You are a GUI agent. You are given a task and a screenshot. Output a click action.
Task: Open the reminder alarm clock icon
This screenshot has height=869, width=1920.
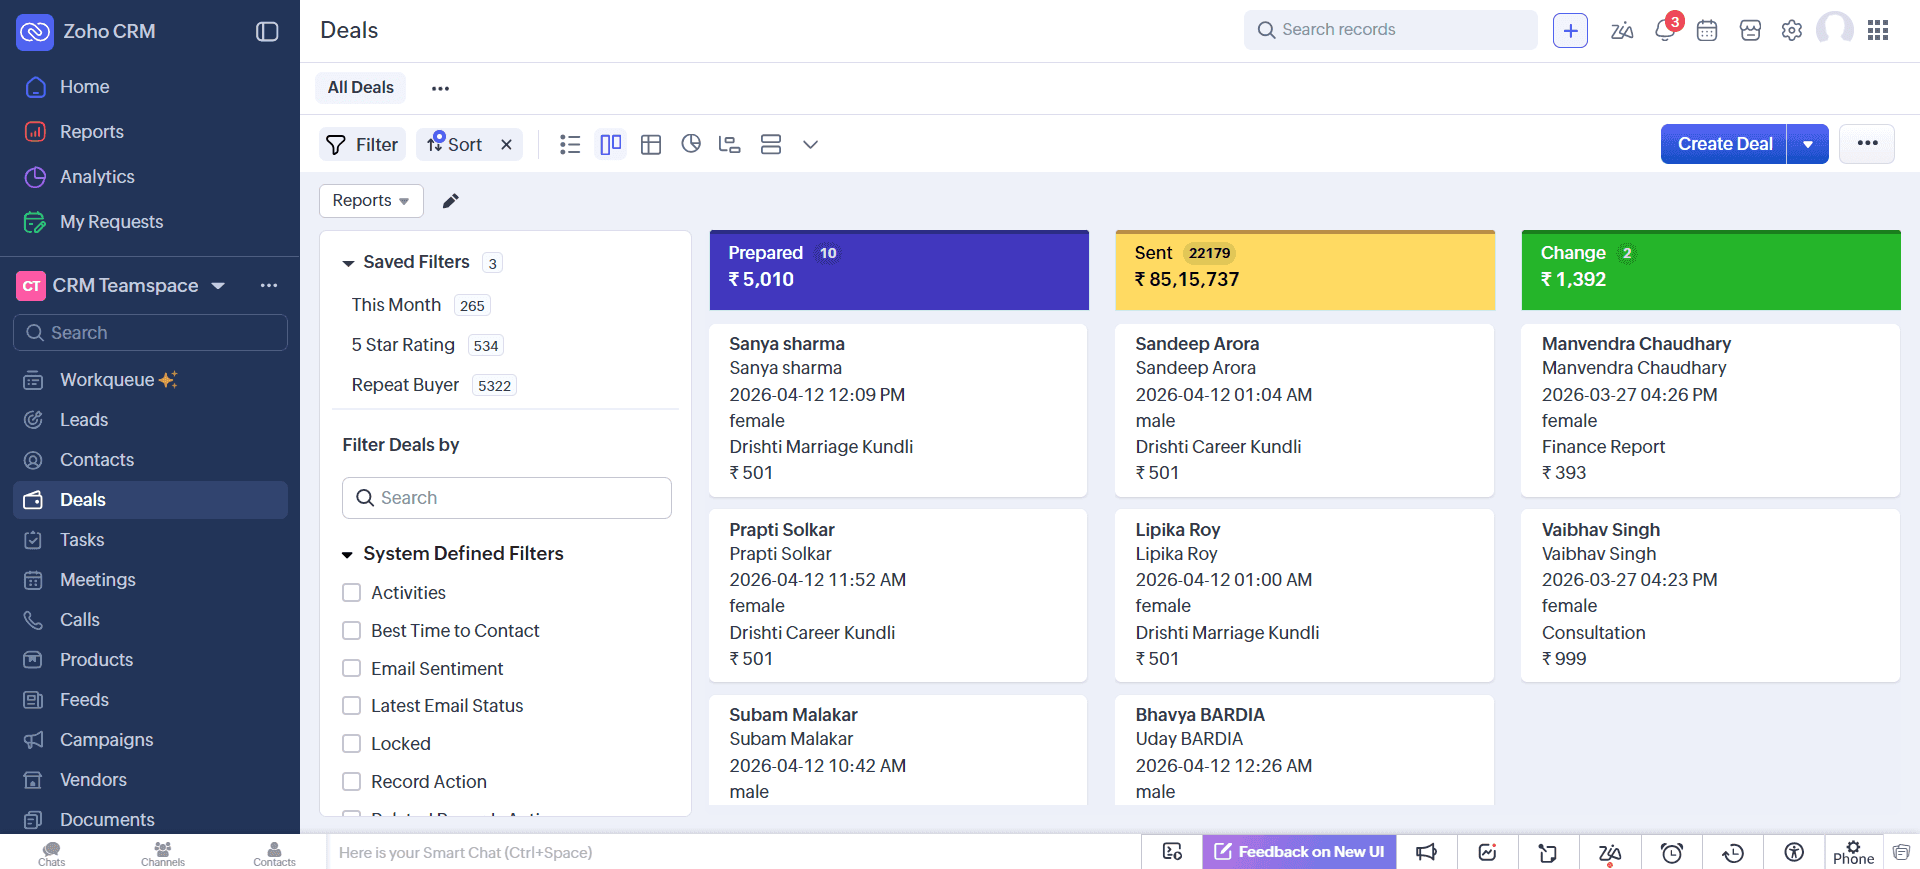coord(1672,852)
